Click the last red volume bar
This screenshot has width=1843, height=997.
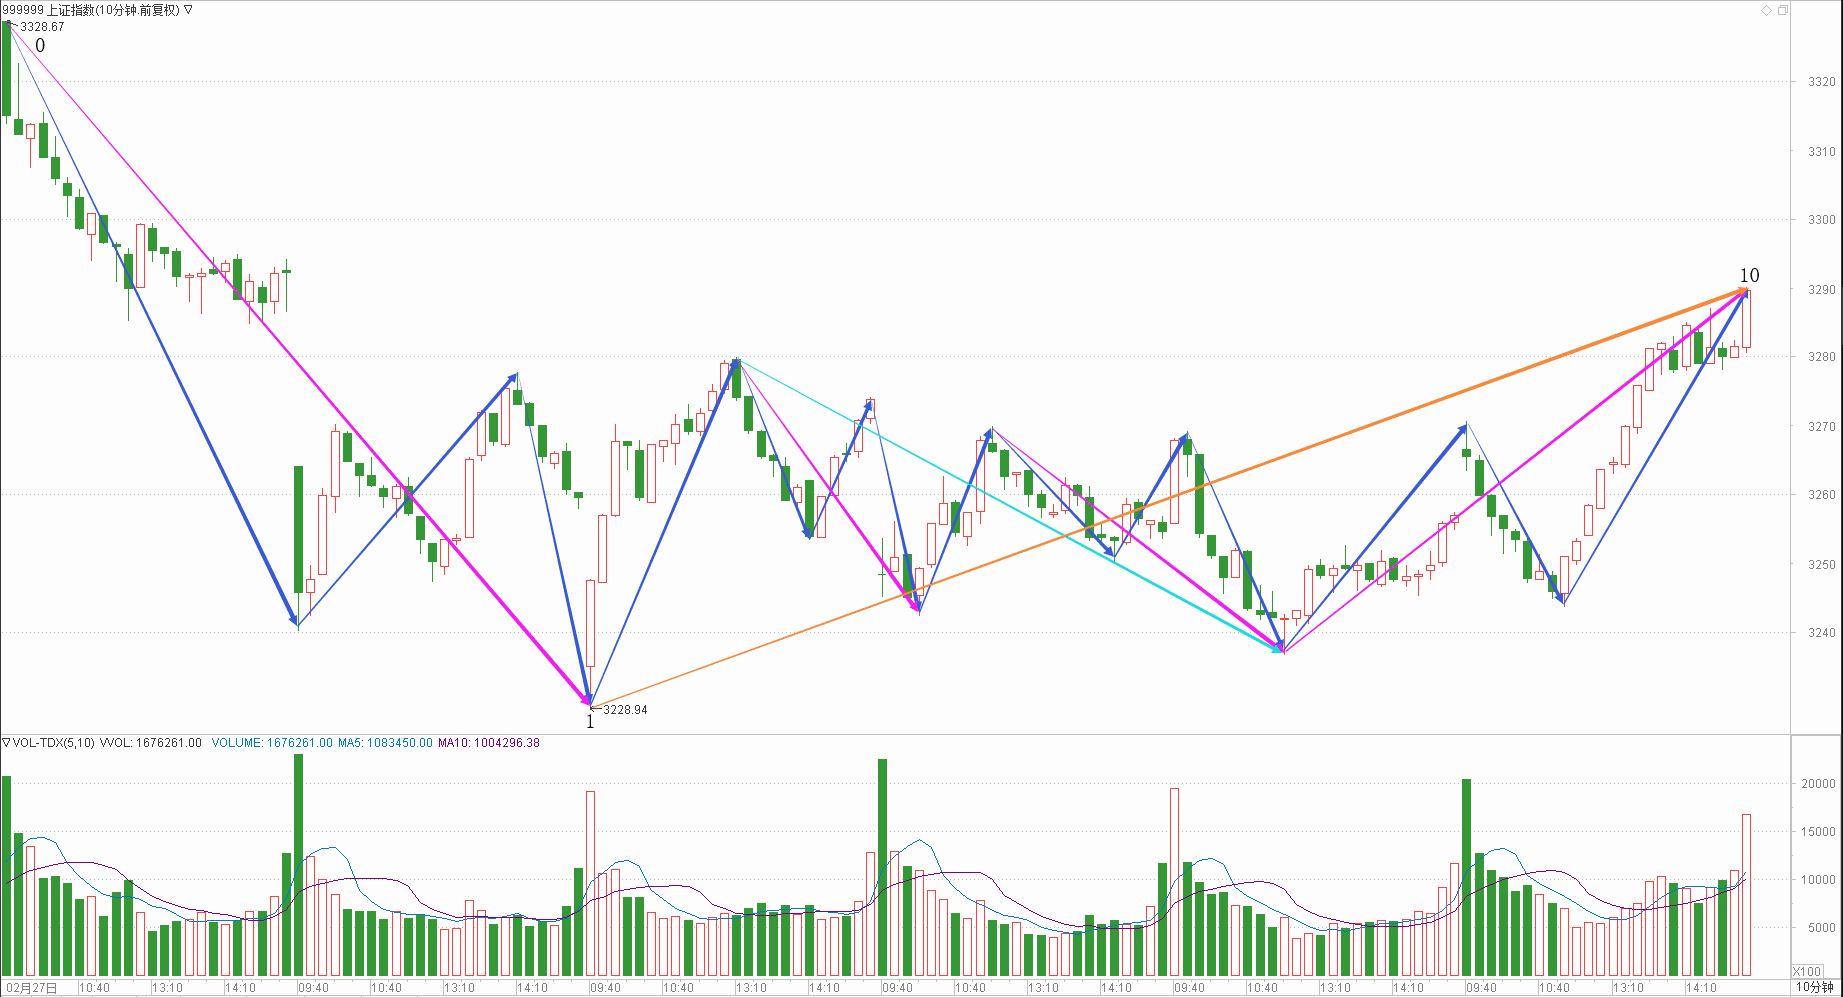(x=1746, y=894)
